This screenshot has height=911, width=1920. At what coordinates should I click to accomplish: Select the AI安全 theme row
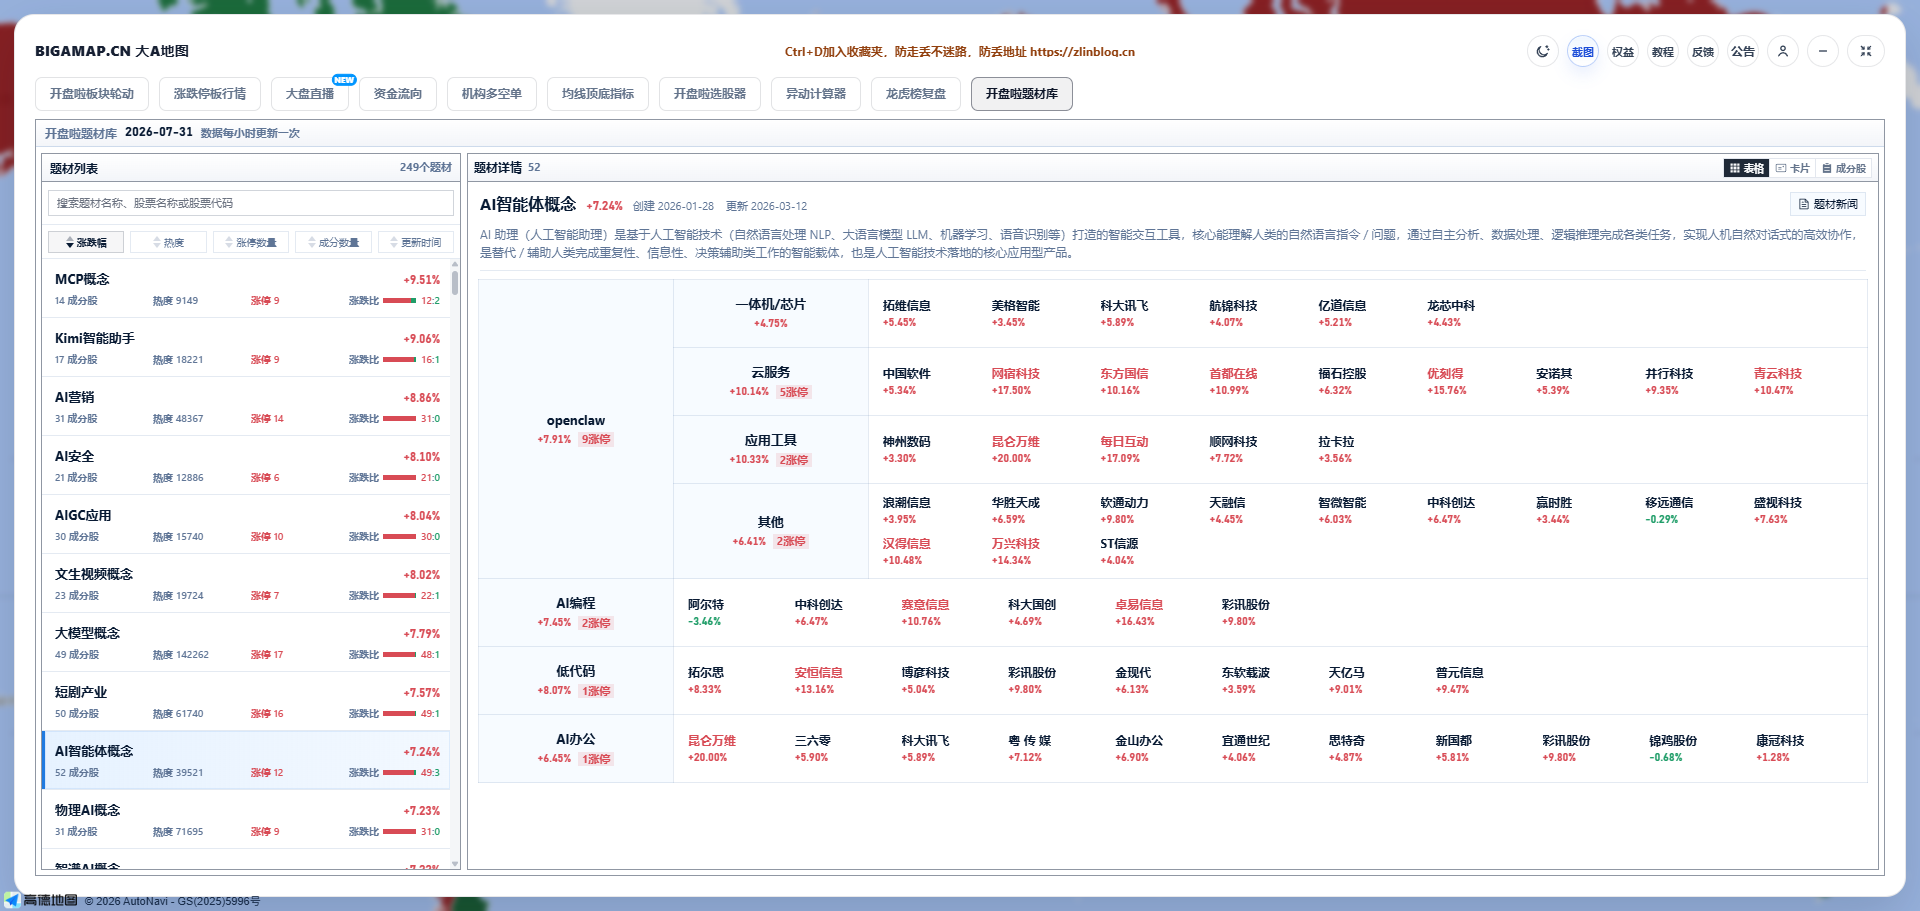pyautogui.click(x=247, y=466)
